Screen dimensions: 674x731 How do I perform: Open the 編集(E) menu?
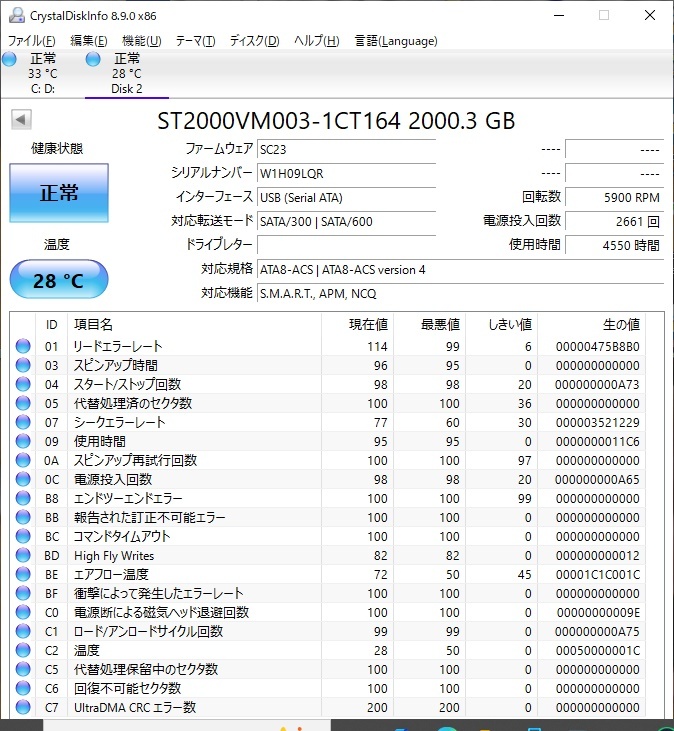pyautogui.click(x=89, y=41)
